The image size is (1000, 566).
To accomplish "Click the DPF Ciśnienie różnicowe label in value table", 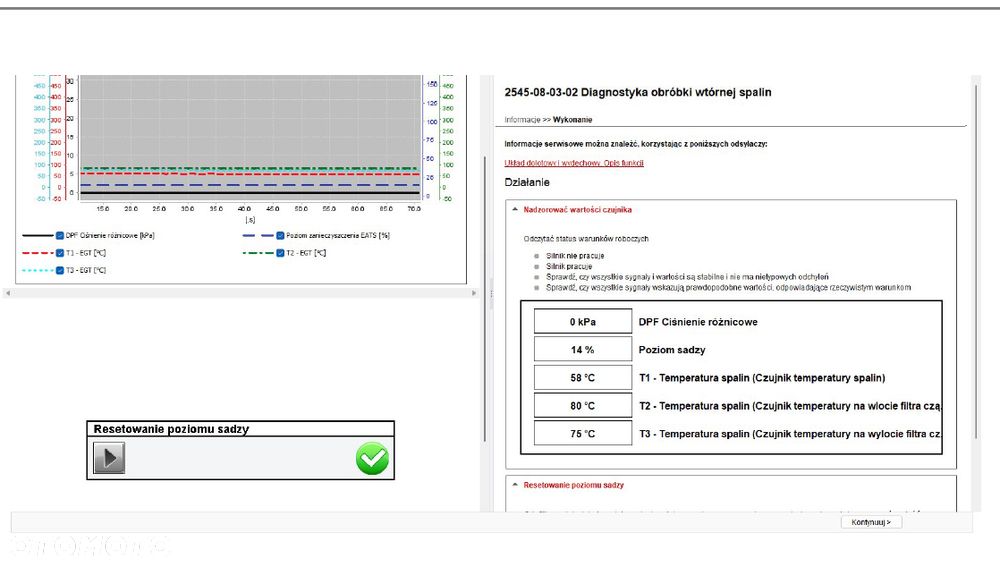I will click(698, 322).
